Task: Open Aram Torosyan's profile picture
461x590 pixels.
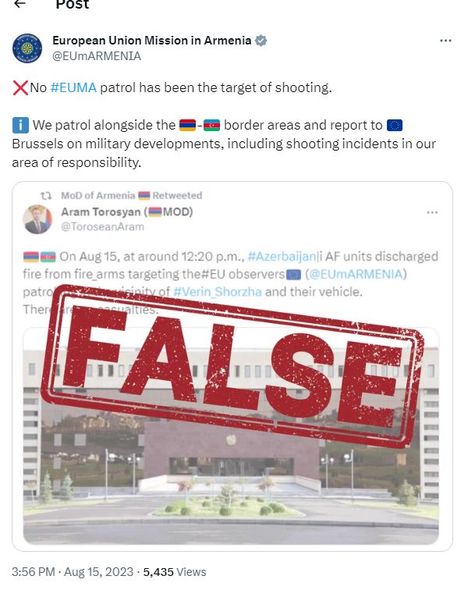Action: tap(37, 219)
